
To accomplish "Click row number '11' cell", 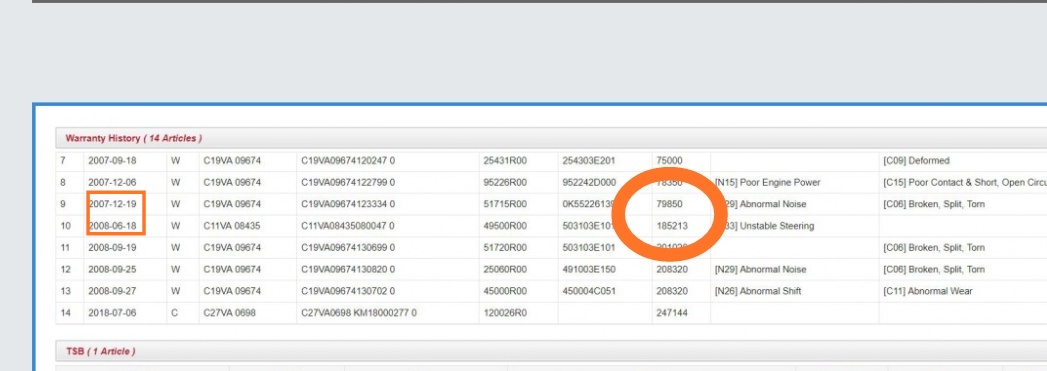I will (x=65, y=248).
